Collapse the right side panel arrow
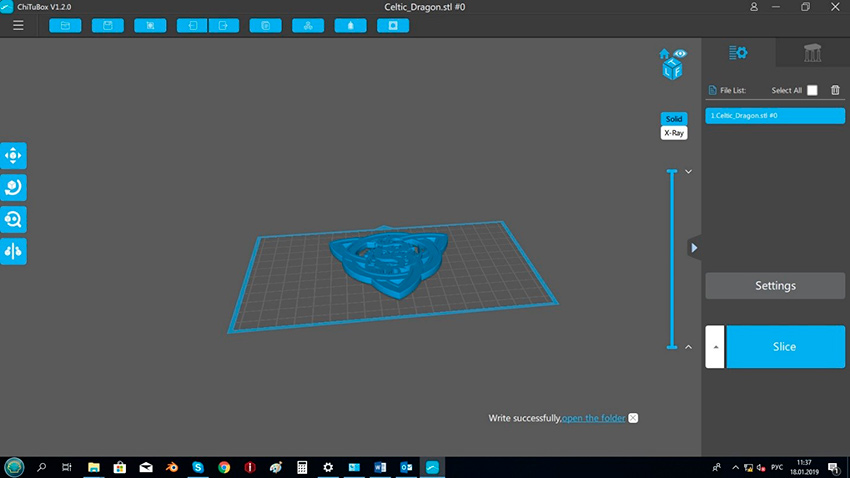The height and width of the screenshot is (478, 850). (x=695, y=247)
